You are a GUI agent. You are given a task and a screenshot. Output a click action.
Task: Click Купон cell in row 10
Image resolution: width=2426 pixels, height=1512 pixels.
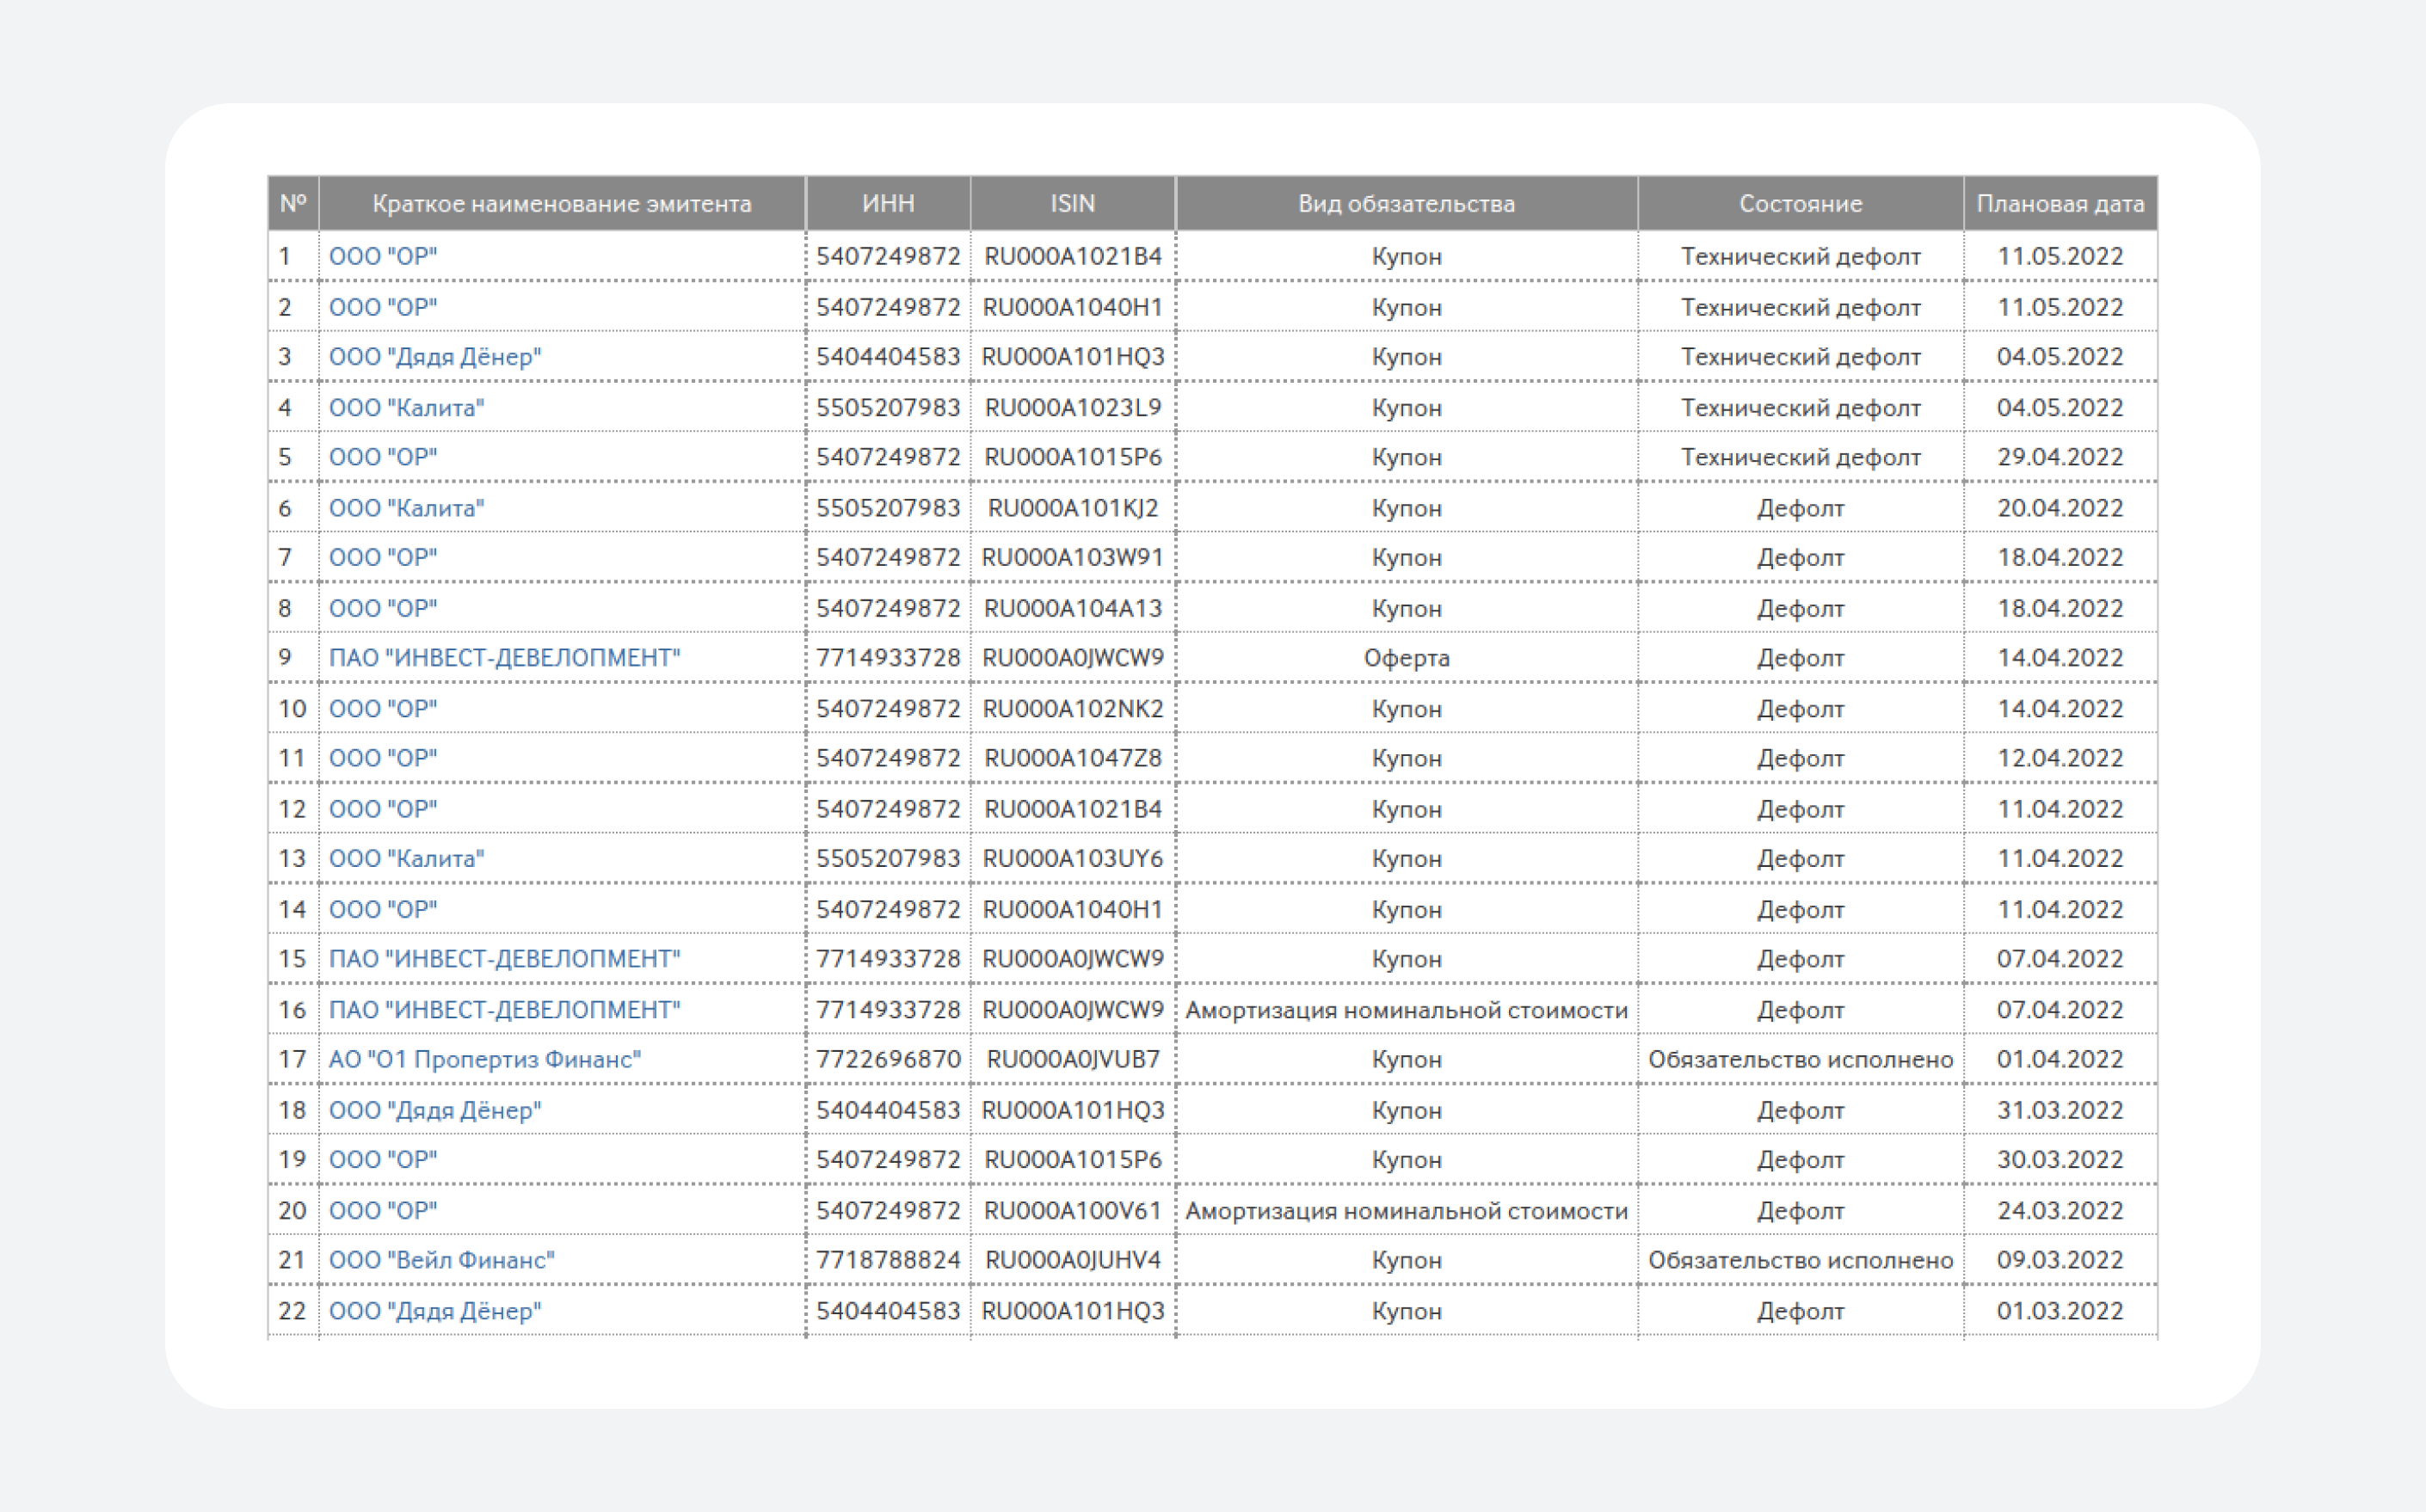[x=1406, y=709]
